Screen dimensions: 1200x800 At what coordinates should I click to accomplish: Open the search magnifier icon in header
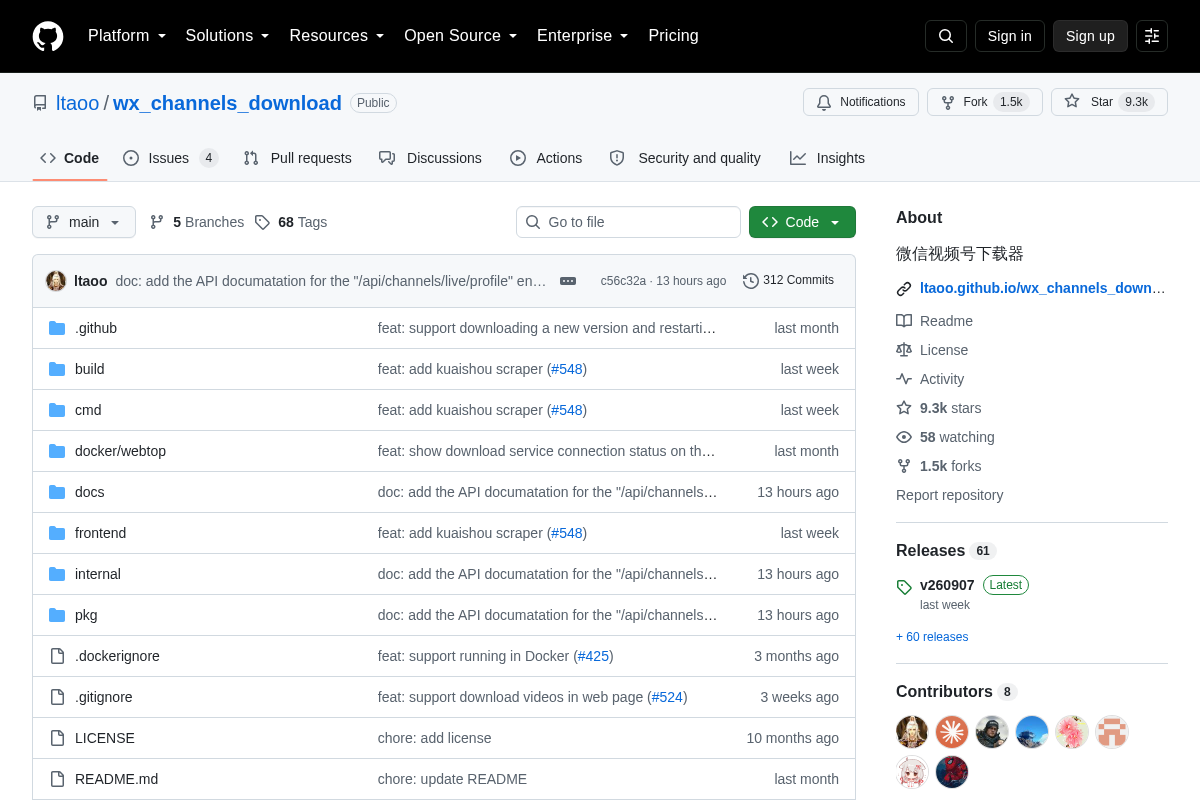click(x=946, y=36)
